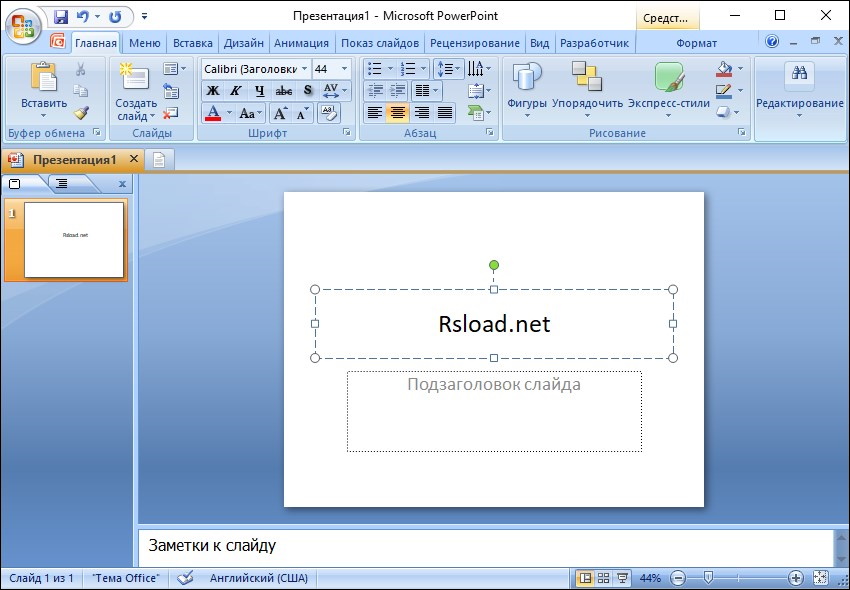
Task: Toggle text shadow S formatting
Action: [x=308, y=91]
